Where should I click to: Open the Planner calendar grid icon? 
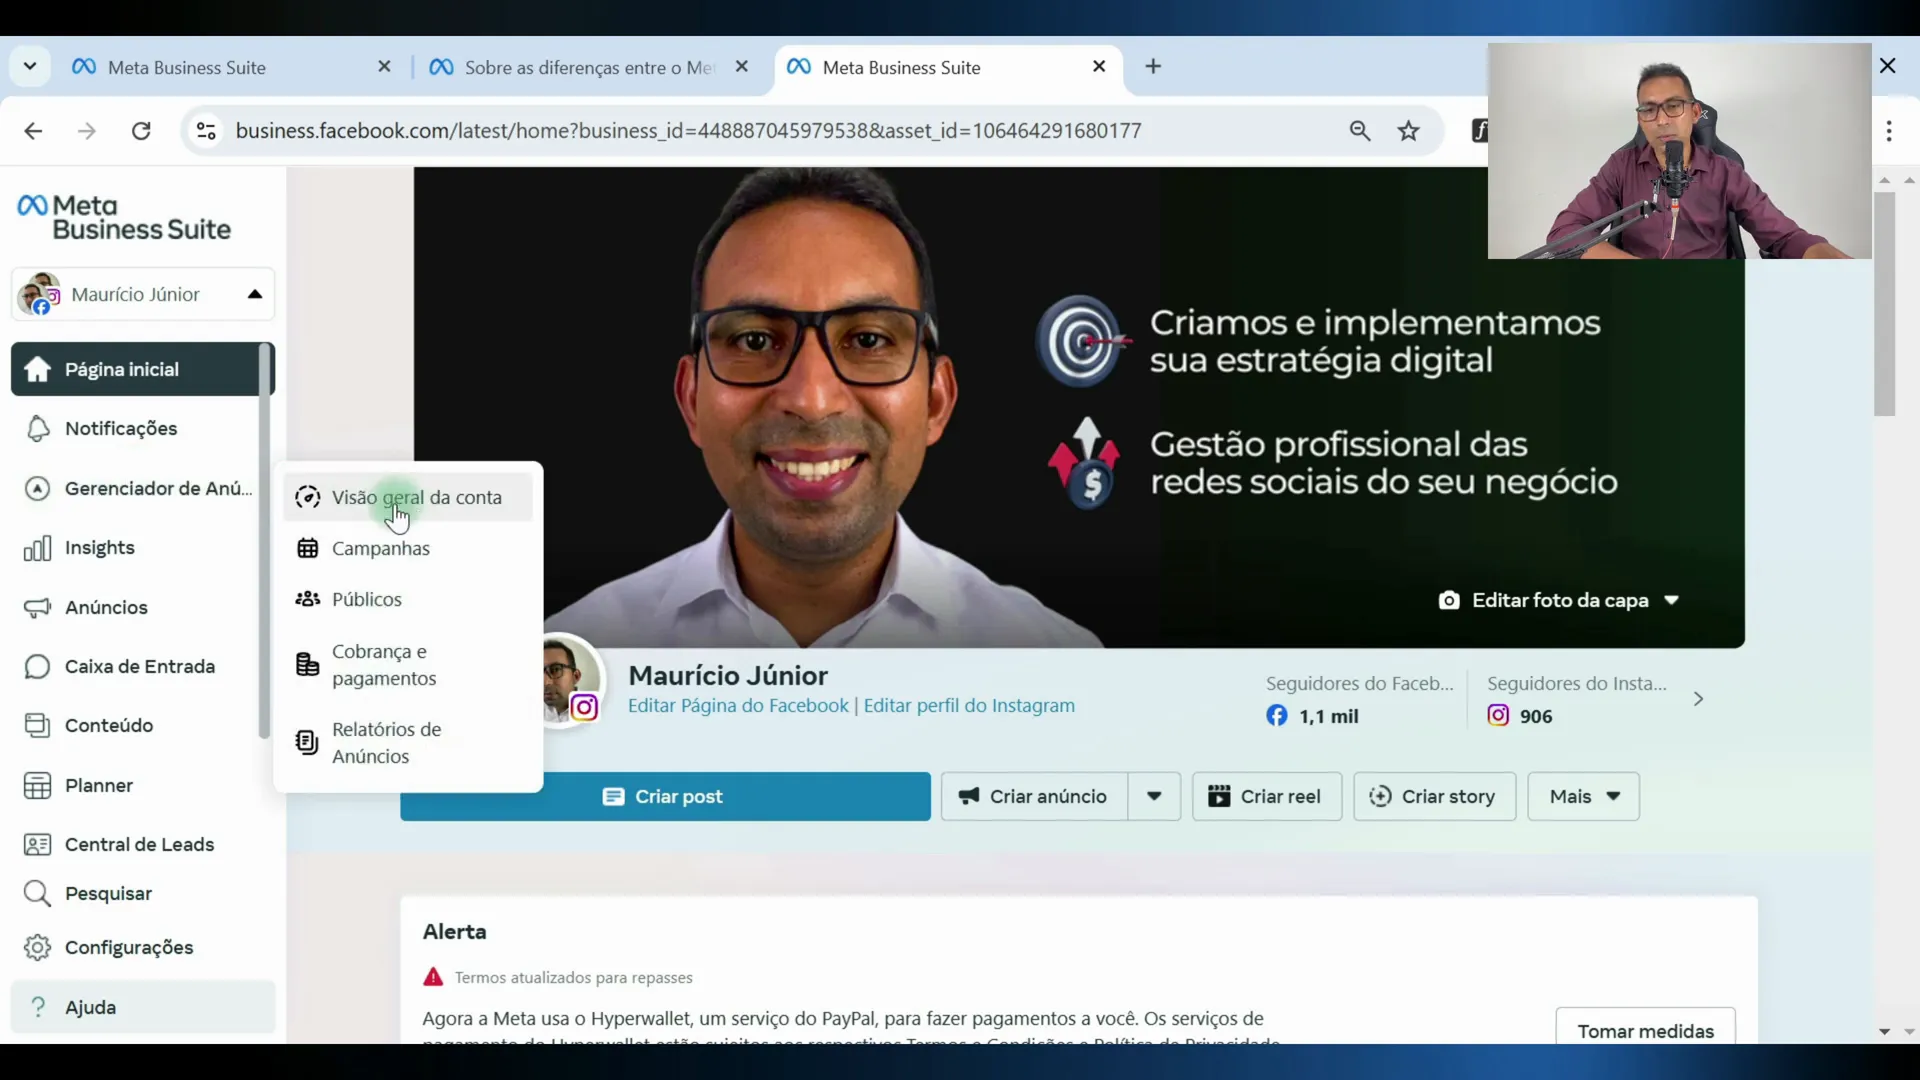(x=37, y=786)
